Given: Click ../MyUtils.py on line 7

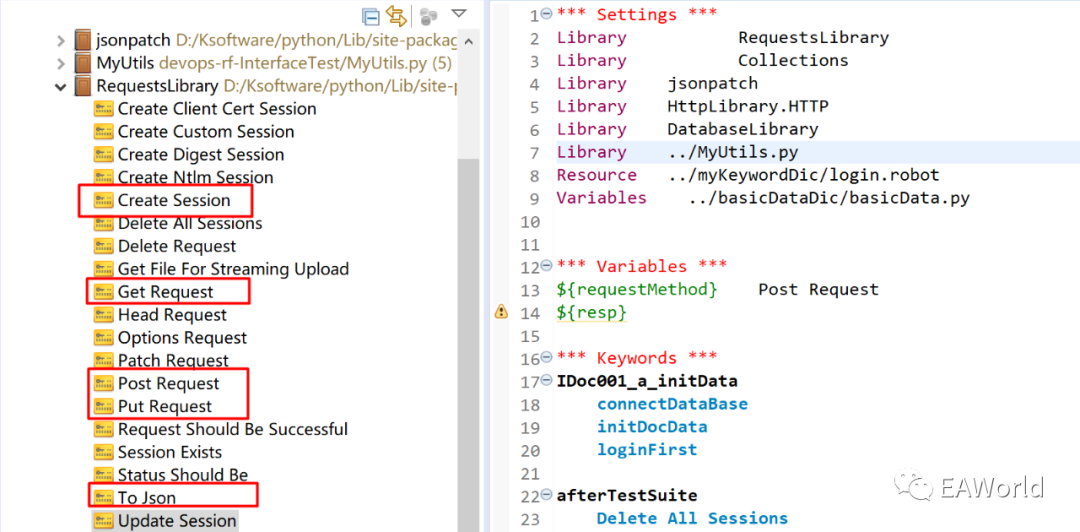Looking at the screenshot, I should pos(733,152).
